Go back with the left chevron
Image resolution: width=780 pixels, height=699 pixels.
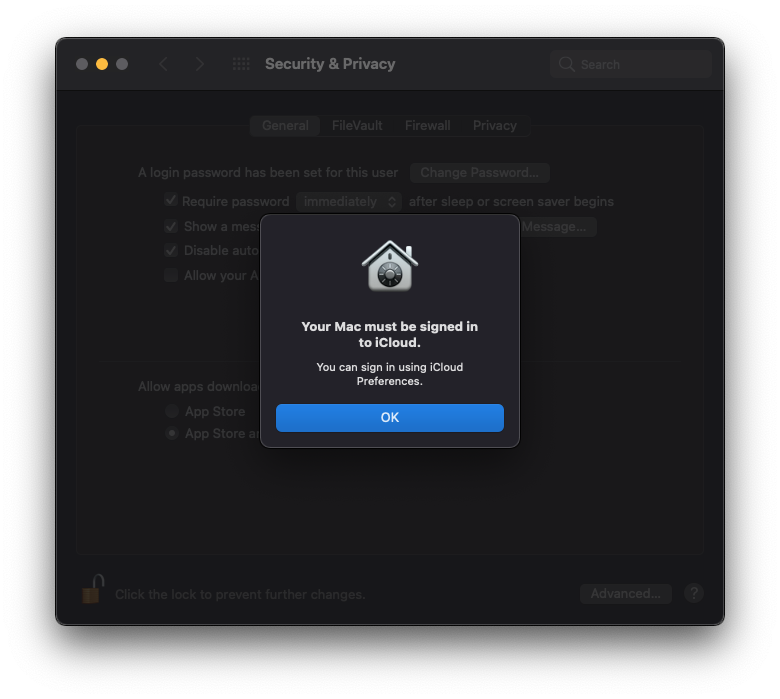click(x=164, y=64)
